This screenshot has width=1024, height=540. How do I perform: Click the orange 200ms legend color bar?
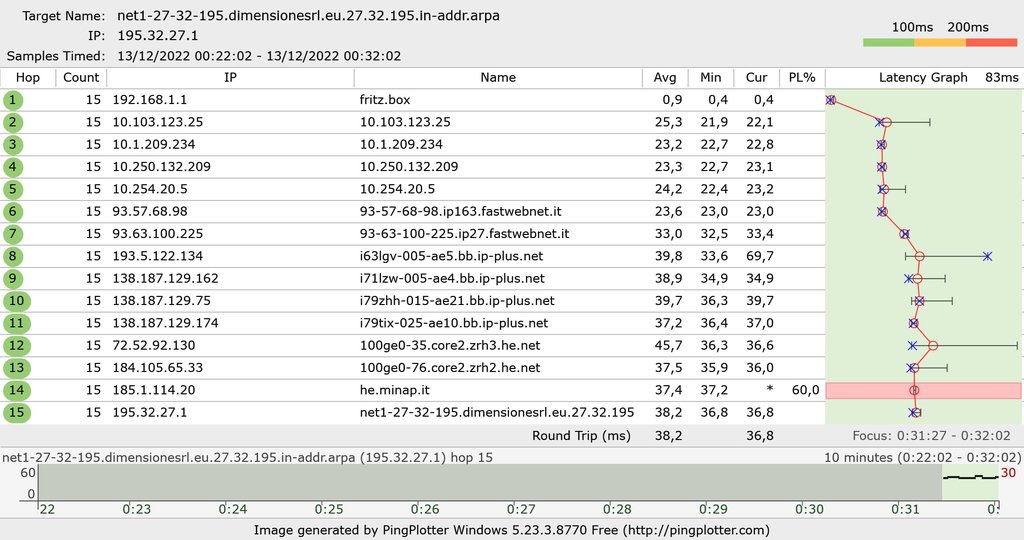click(x=940, y=42)
